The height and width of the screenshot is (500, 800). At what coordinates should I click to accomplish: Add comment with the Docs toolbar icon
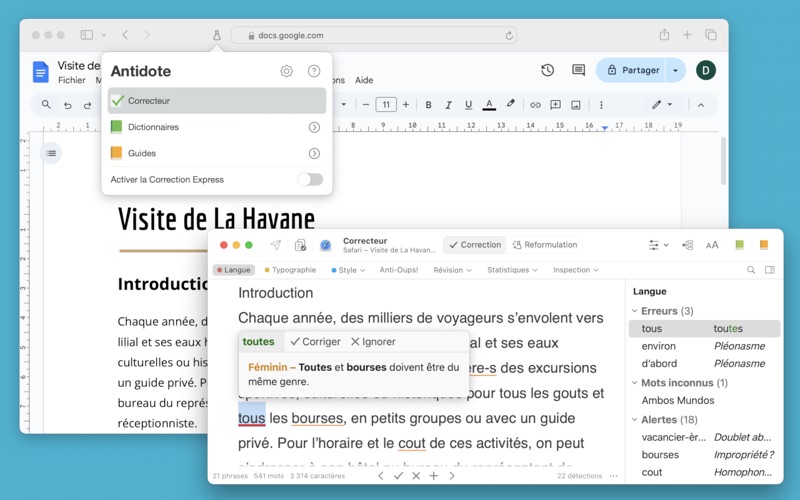pyautogui.click(x=556, y=105)
